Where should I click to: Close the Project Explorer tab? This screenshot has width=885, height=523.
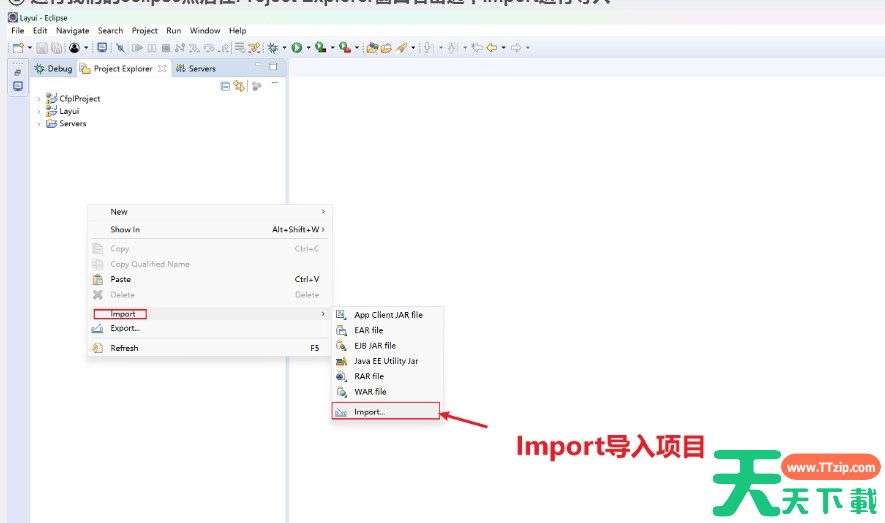(162, 68)
